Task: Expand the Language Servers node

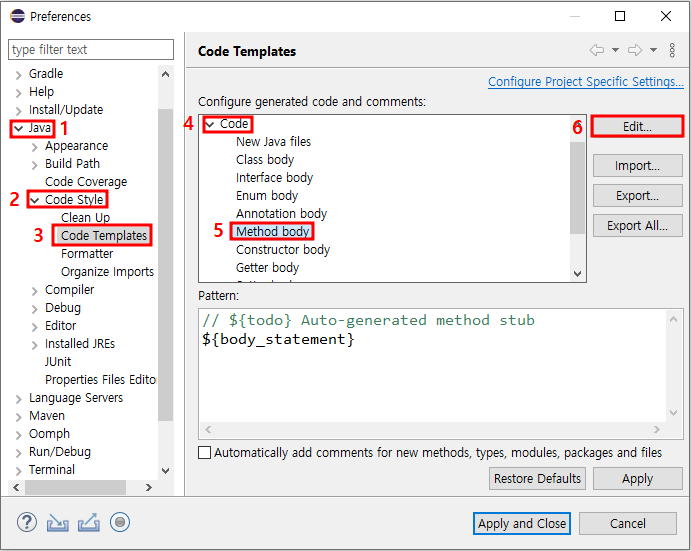Action: (x=19, y=399)
